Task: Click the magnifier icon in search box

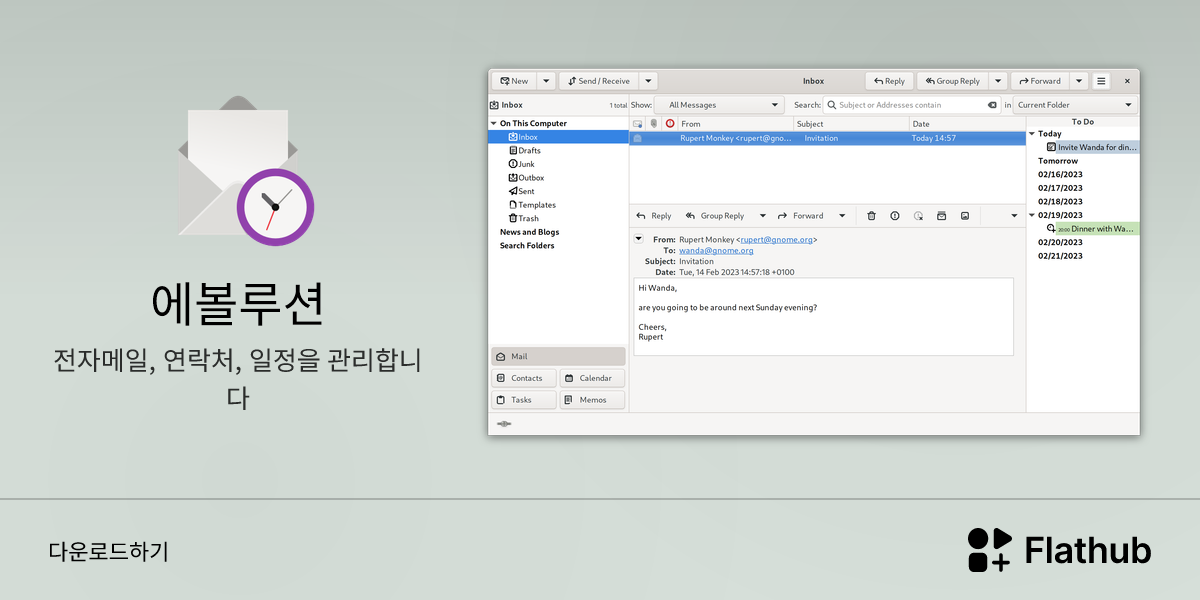Action: tap(831, 105)
